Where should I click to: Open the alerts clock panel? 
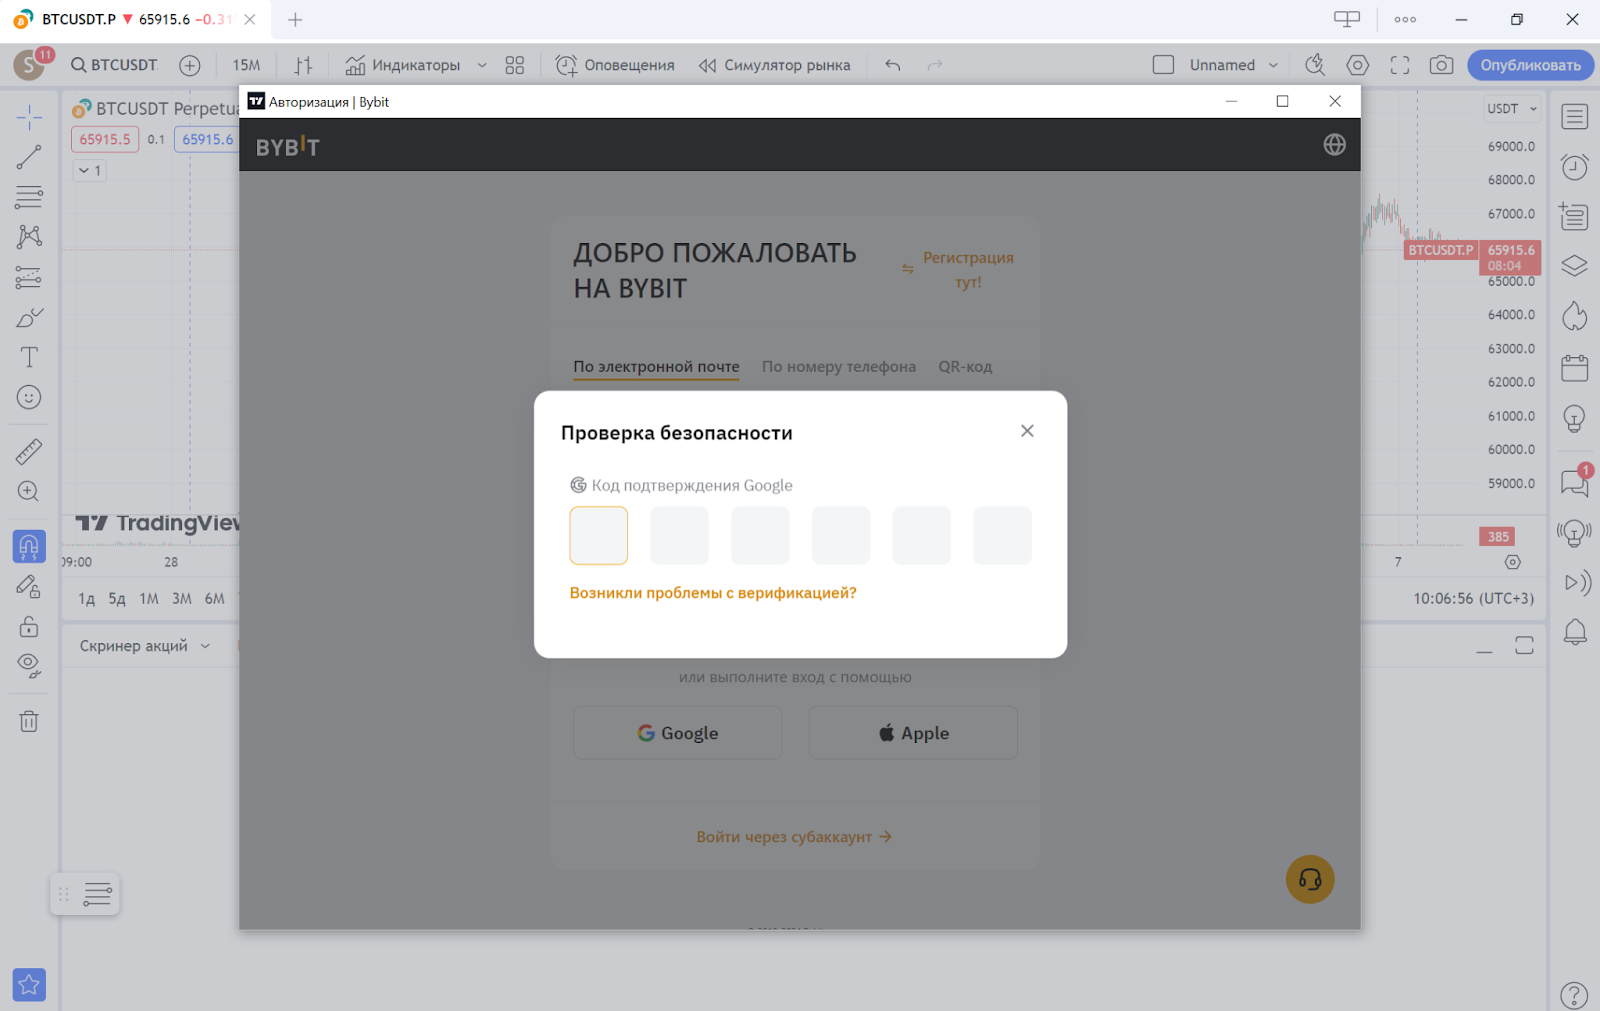tap(1575, 167)
